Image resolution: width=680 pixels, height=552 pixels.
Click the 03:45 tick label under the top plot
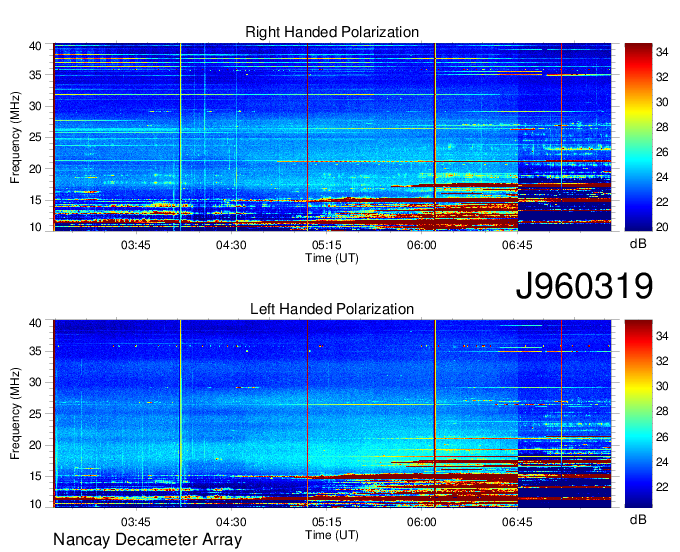click(x=136, y=245)
